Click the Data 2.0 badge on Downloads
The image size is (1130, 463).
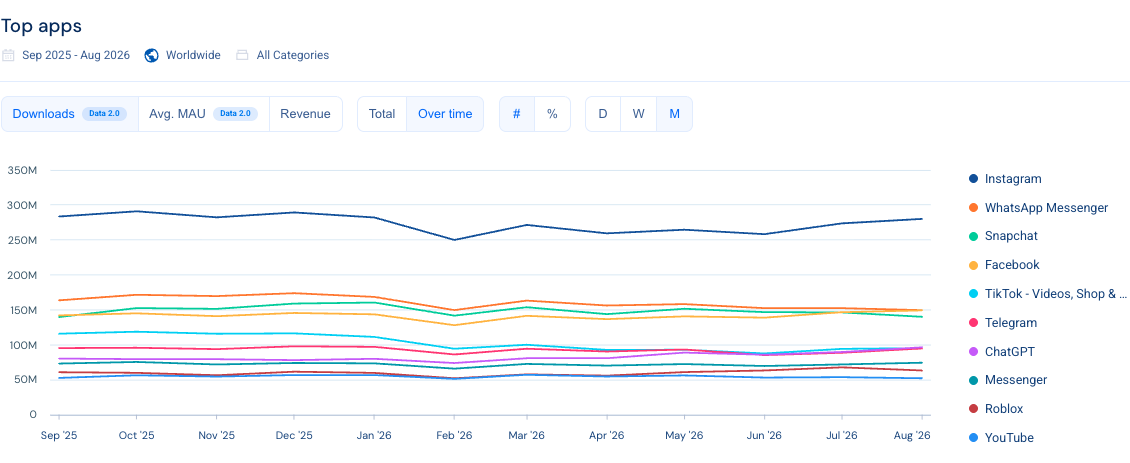point(104,114)
